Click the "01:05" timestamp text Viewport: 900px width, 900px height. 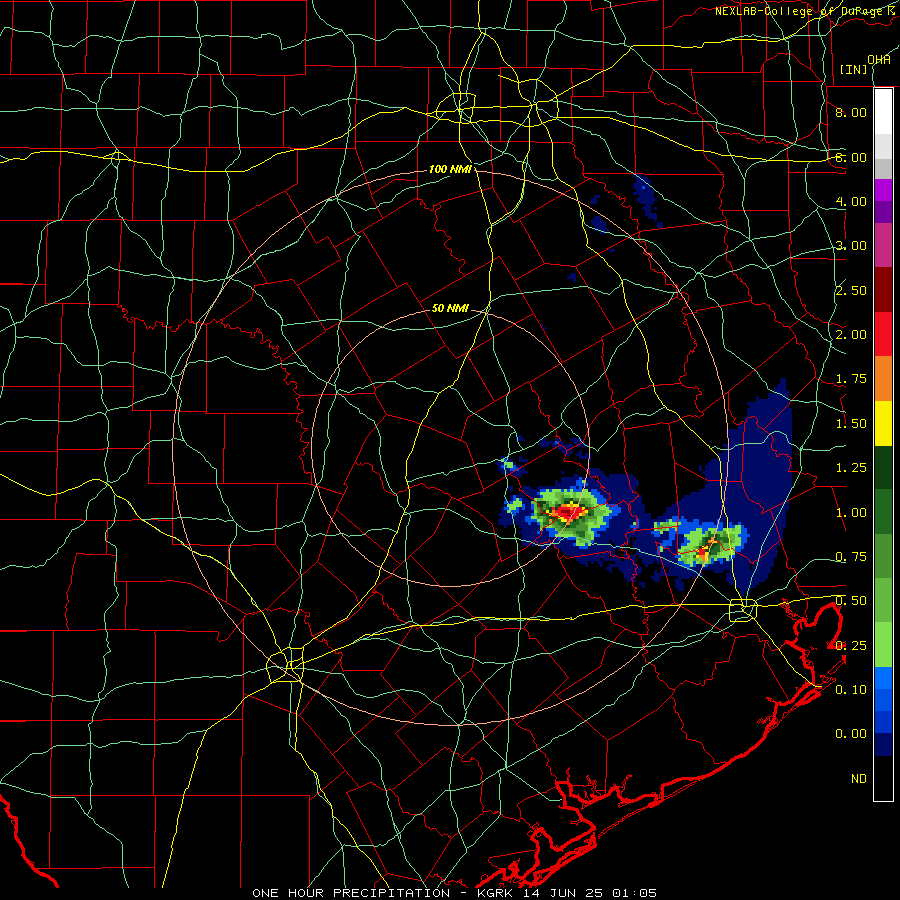pyautogui.click(x=634, y=893)
